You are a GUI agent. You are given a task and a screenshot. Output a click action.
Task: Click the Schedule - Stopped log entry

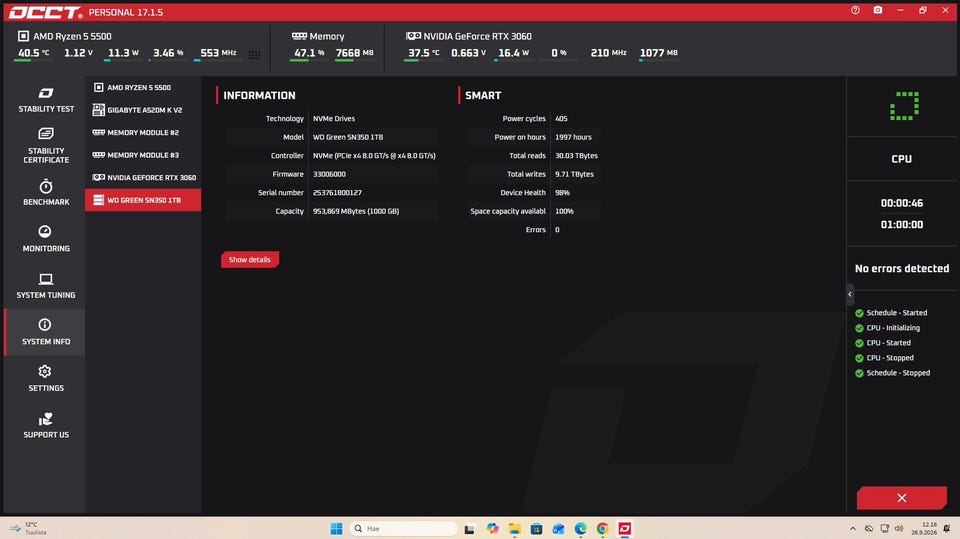pyautogui.click(x=893, y=373)
